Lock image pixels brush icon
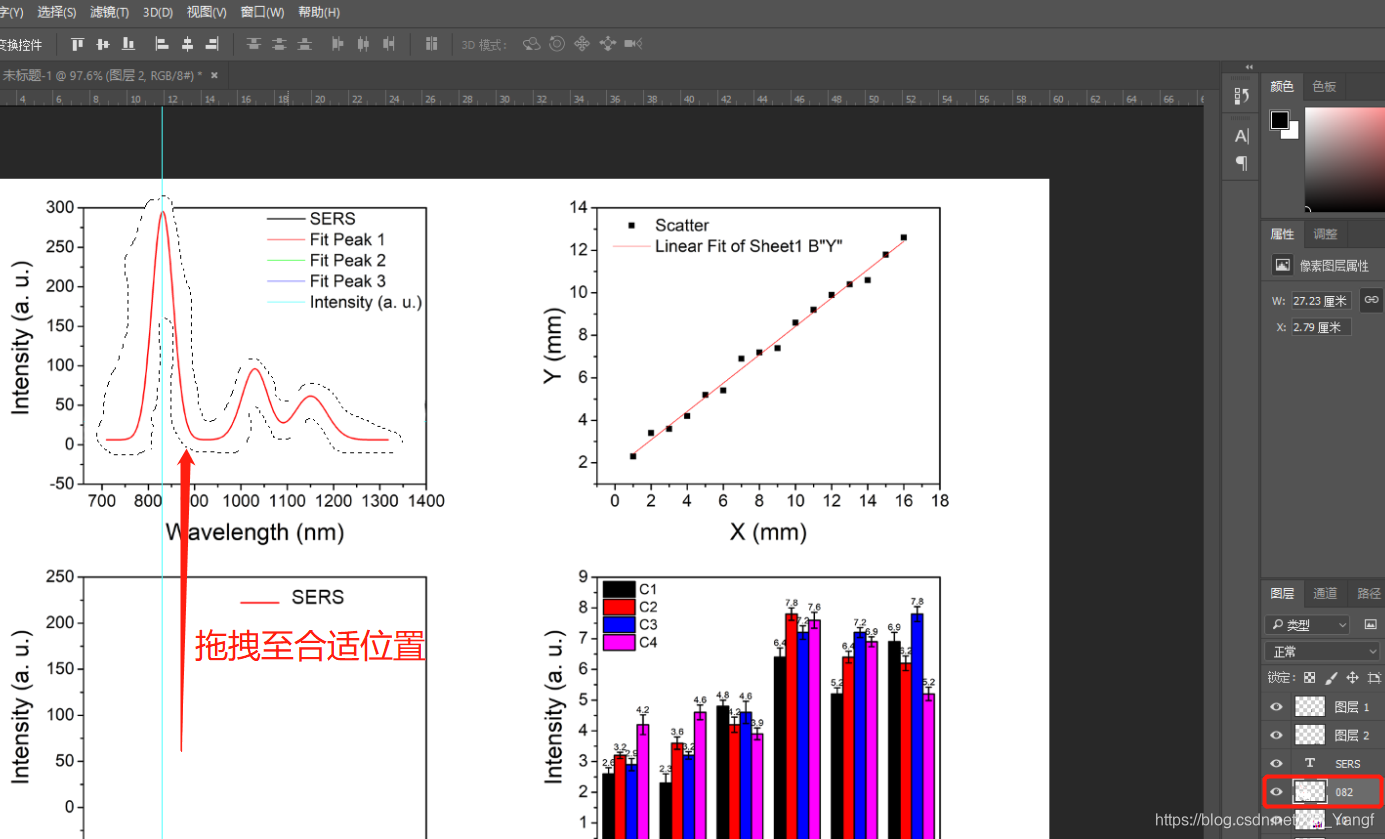This screenshot has height=839, width=1385. (x=1331, y=677)
